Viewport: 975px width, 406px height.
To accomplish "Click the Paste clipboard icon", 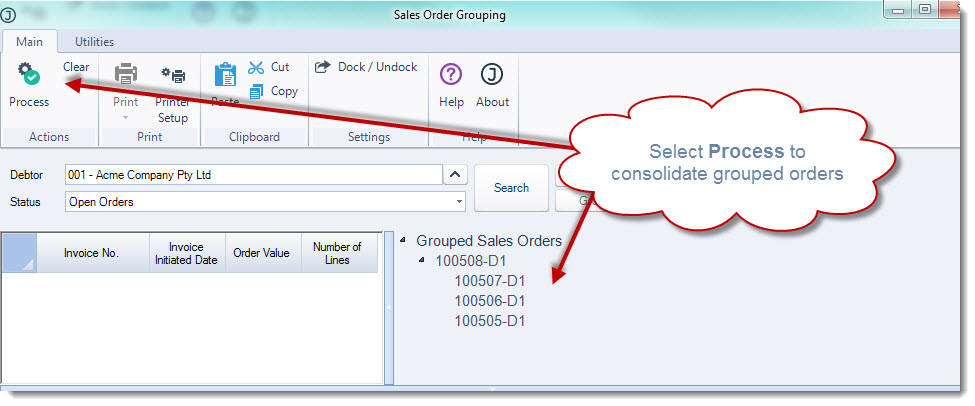I will pos(225,75).
